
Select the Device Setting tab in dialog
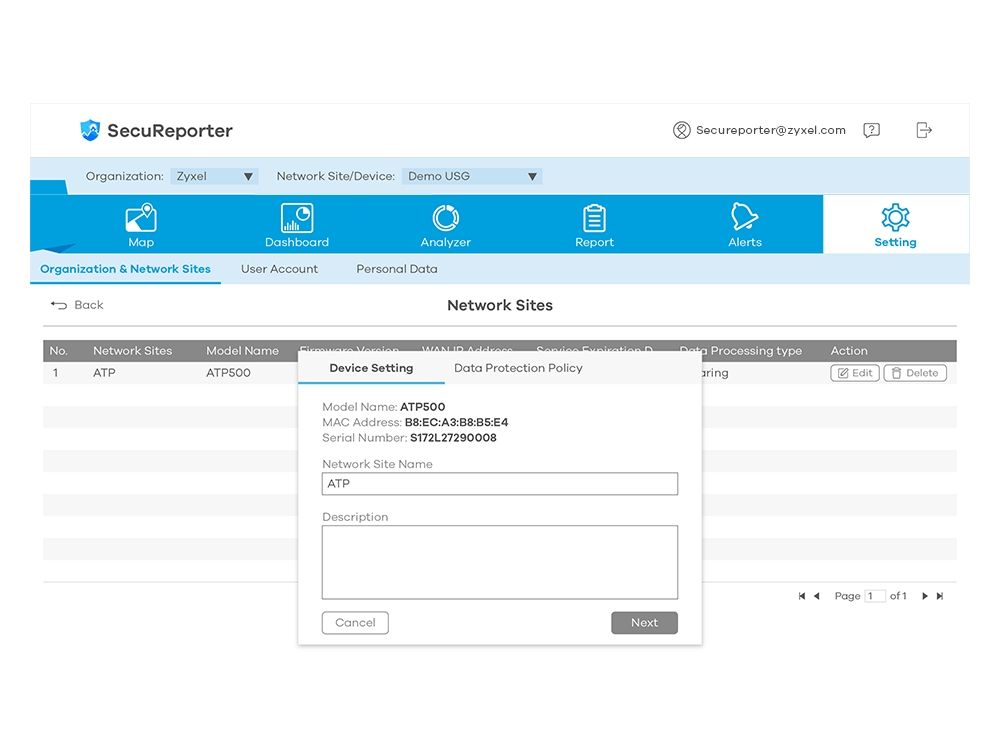click(371, 368)
